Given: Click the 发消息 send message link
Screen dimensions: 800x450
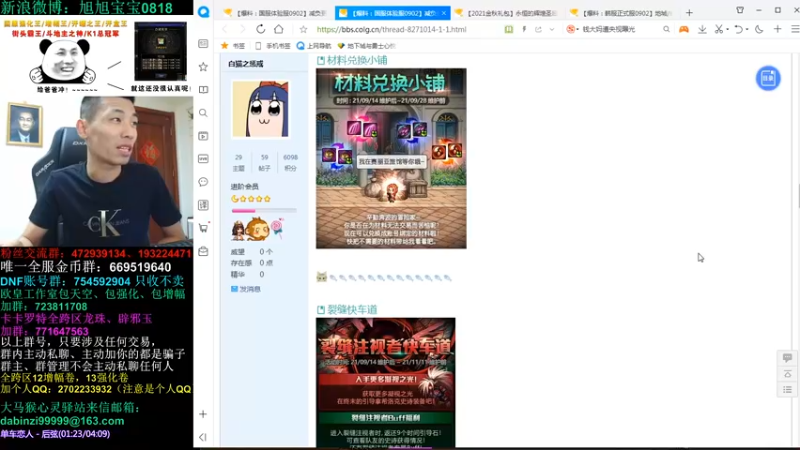Looking at the screenshot, I should tap(246, 289).
